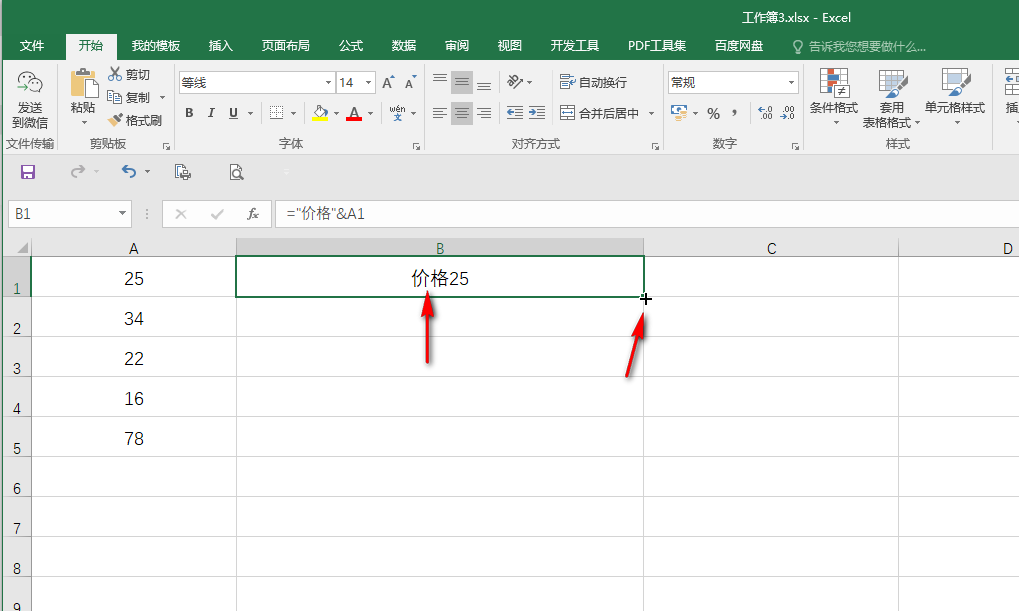
Task: Toggle Wrap Text (自动换行)
Action: click(593, 83)
